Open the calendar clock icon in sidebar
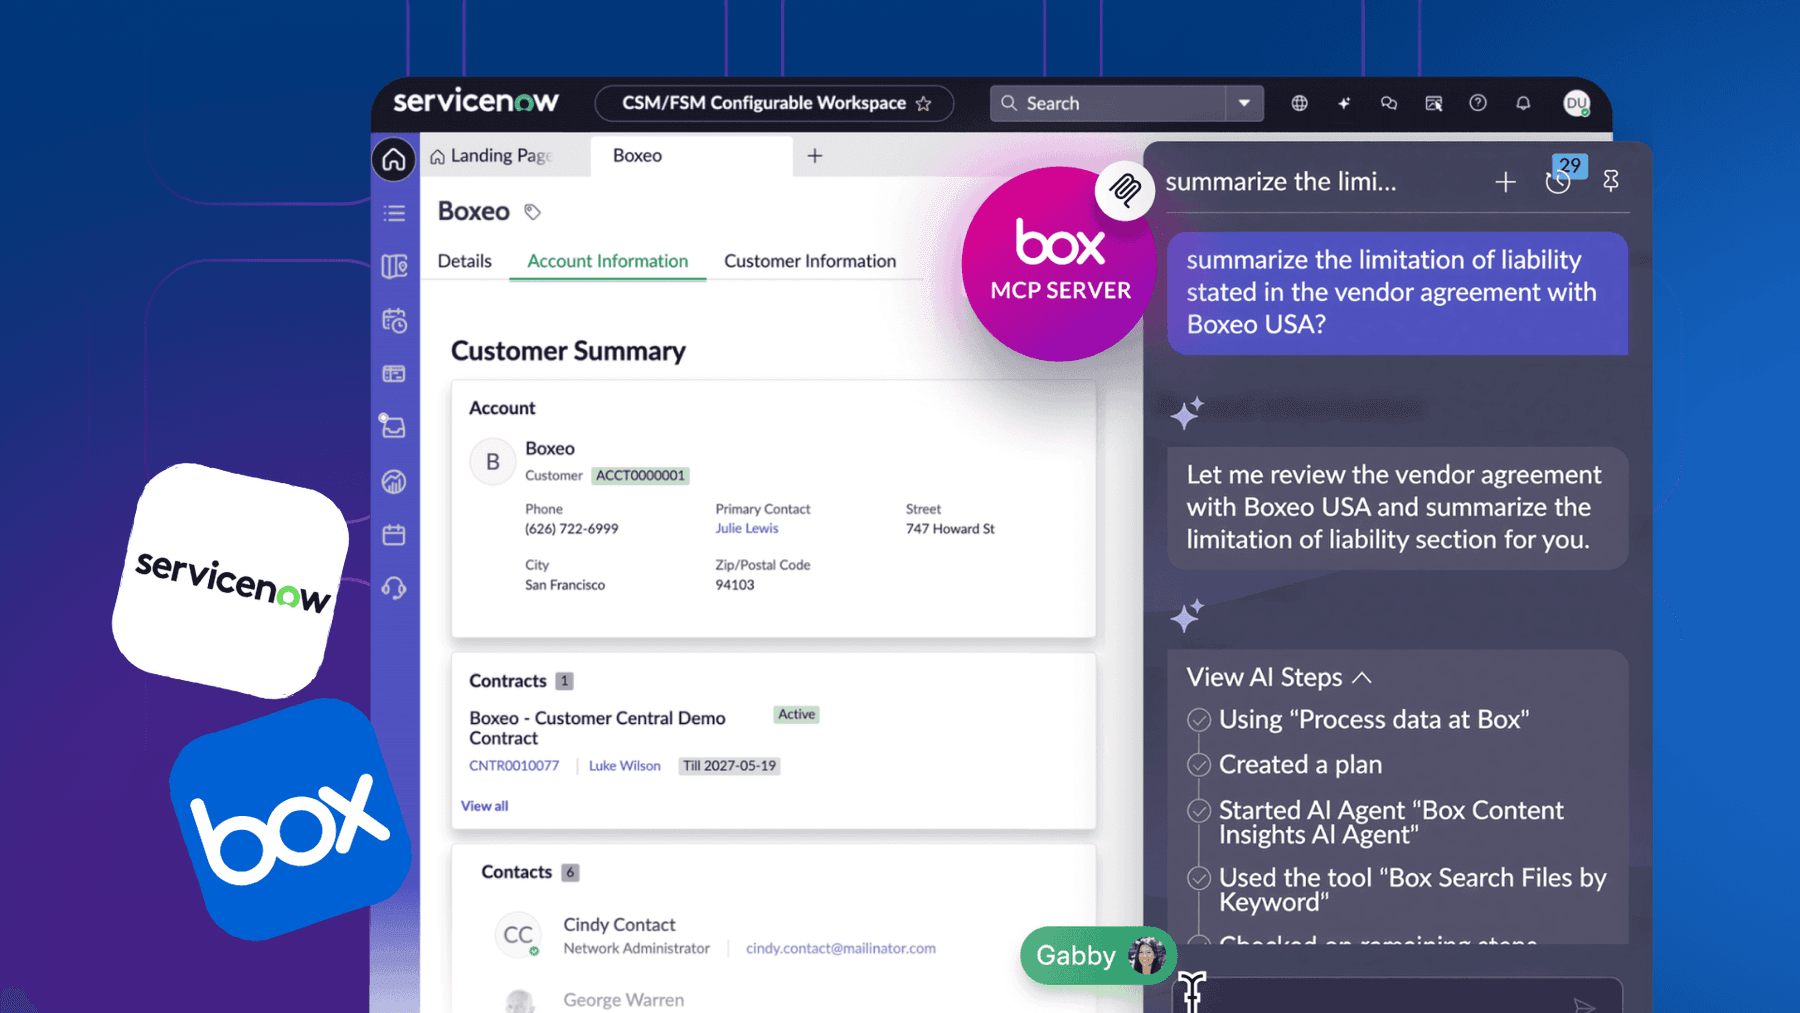This screenshot has width=1800, height=1013. [394, 320]
